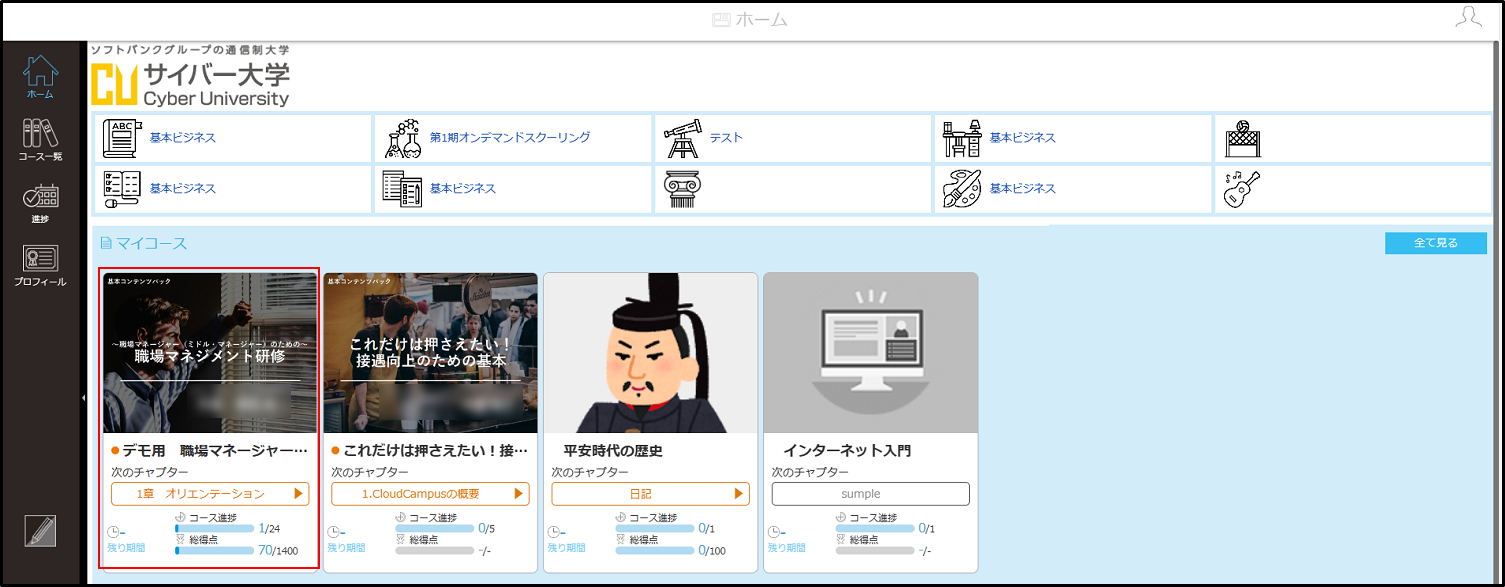This screenshot has width=1505, height=587.
Task: Click the page's vertical scrollbar on the right
Action: 1496,310
